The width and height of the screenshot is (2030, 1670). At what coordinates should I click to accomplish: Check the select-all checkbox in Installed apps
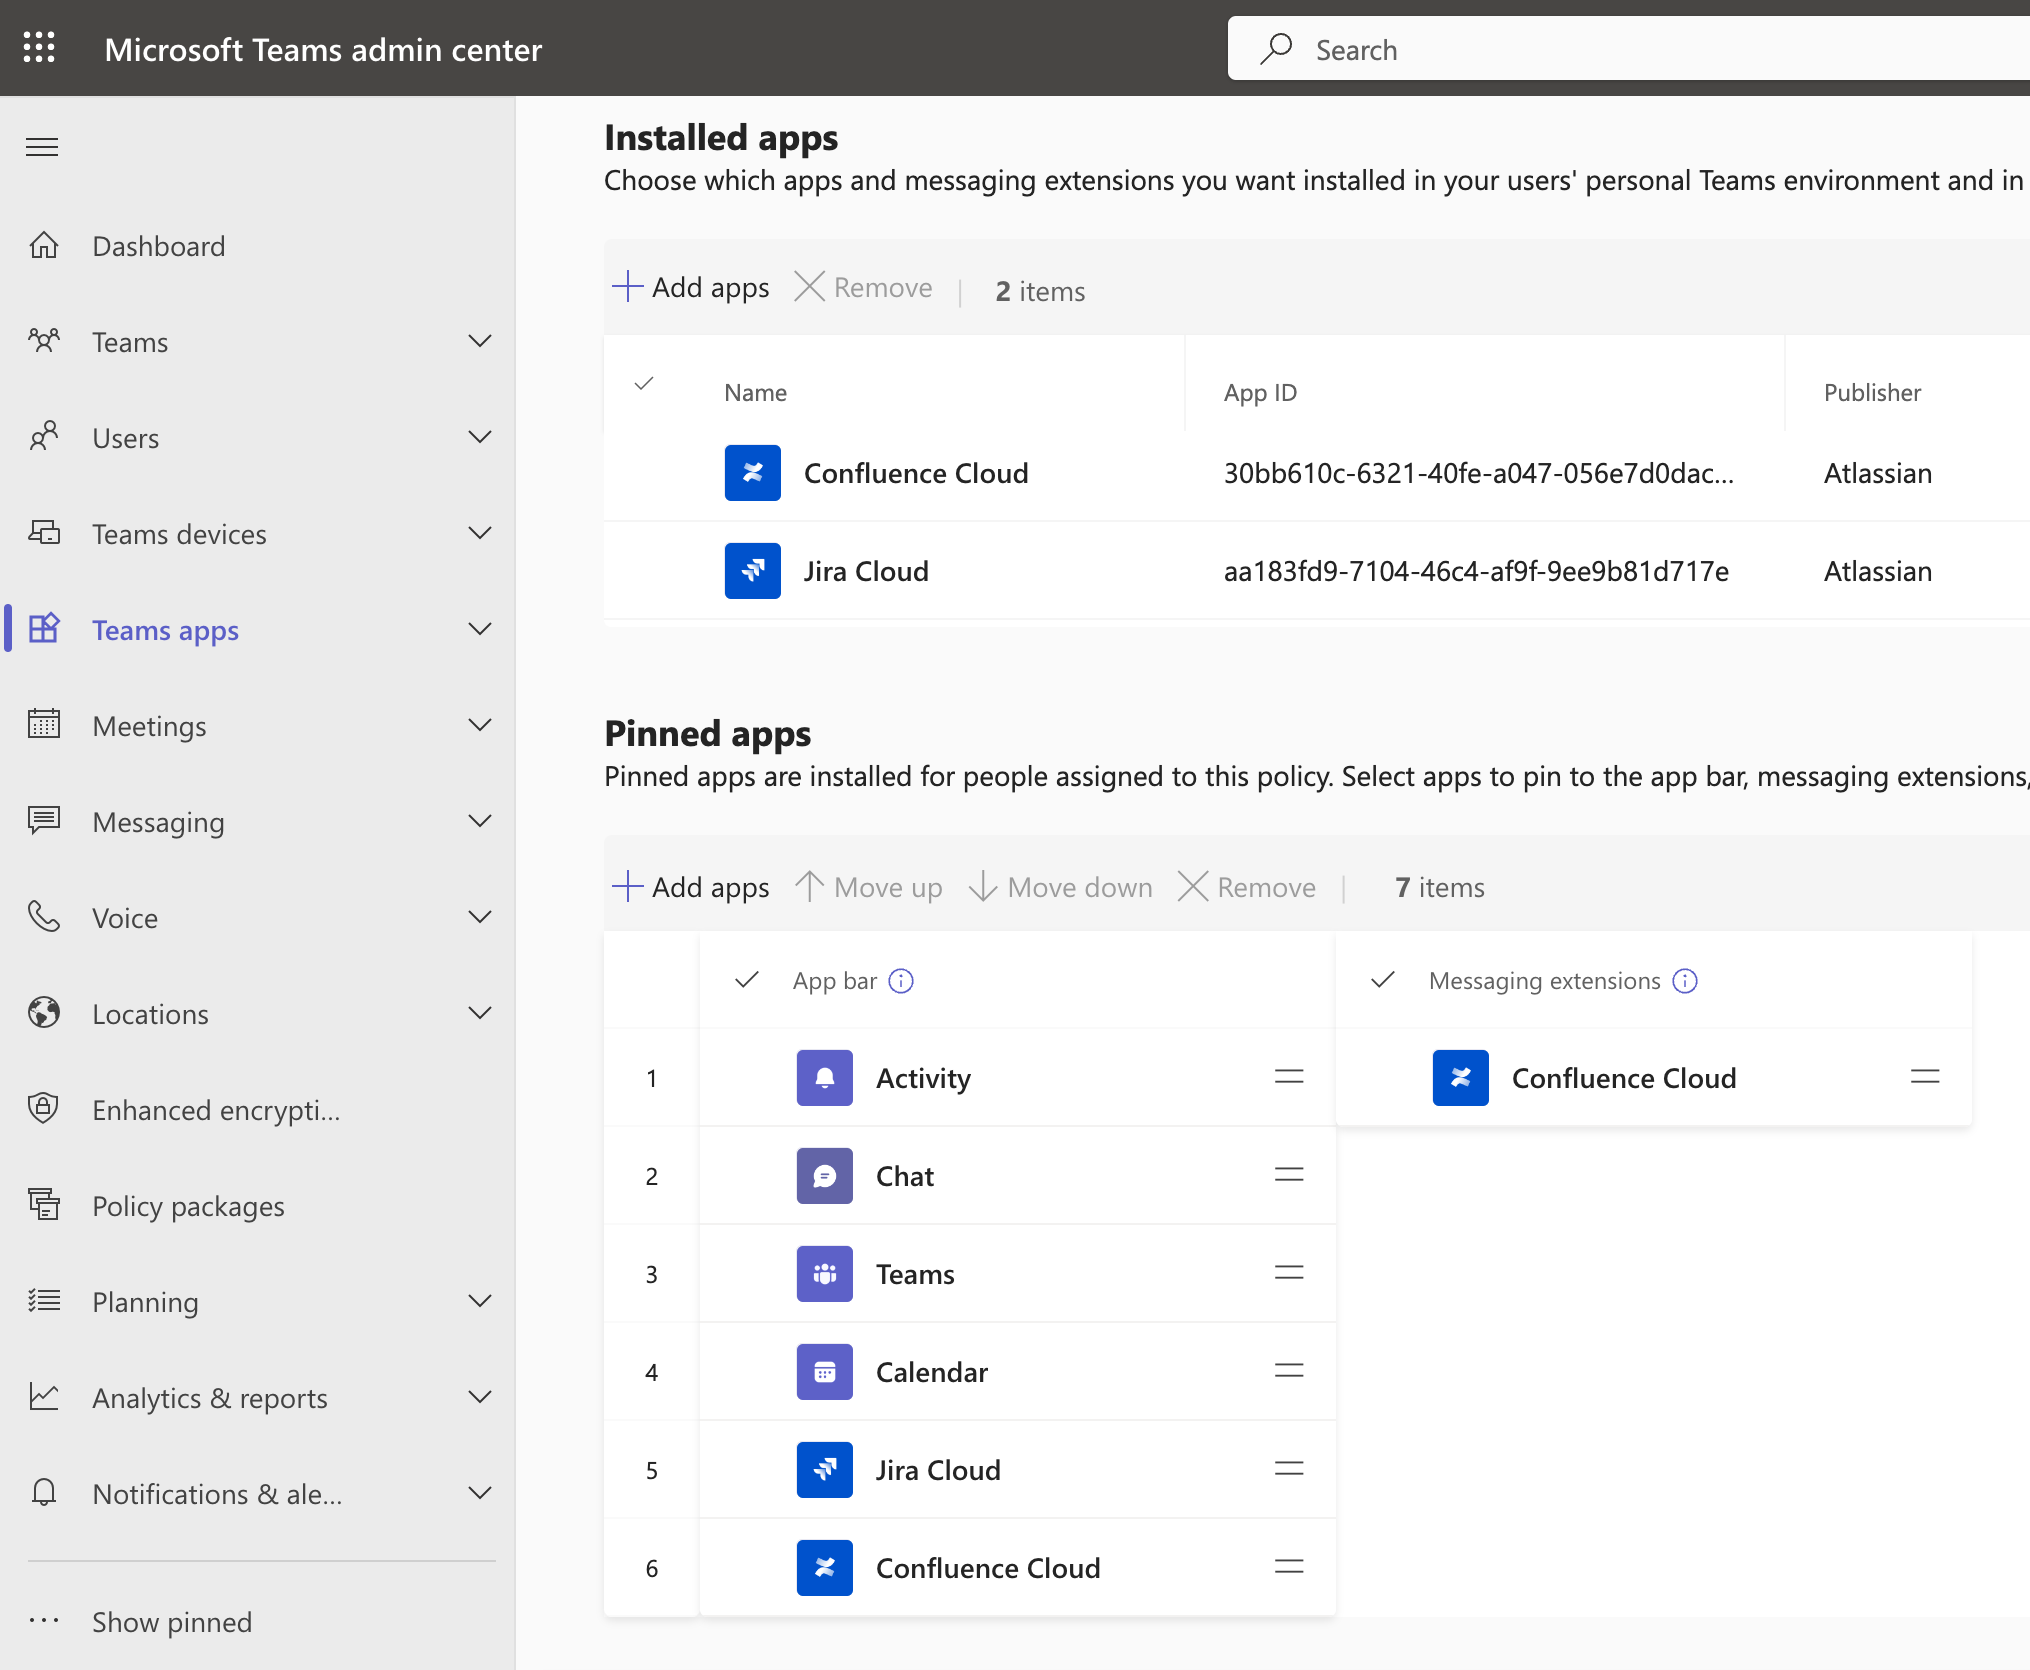tap(645, 385)
